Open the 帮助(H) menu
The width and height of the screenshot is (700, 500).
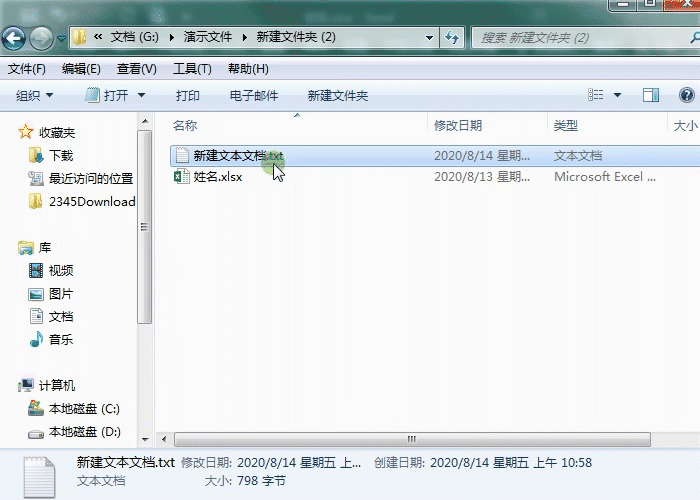248,69
